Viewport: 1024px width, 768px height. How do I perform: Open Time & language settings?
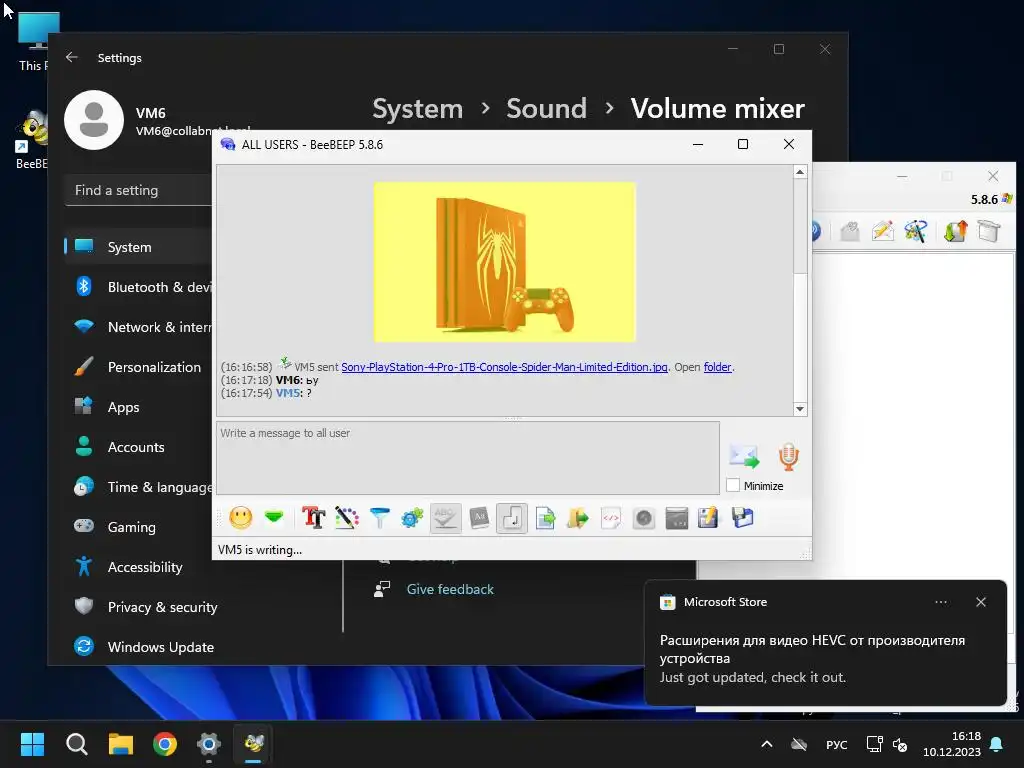[138, 487]
